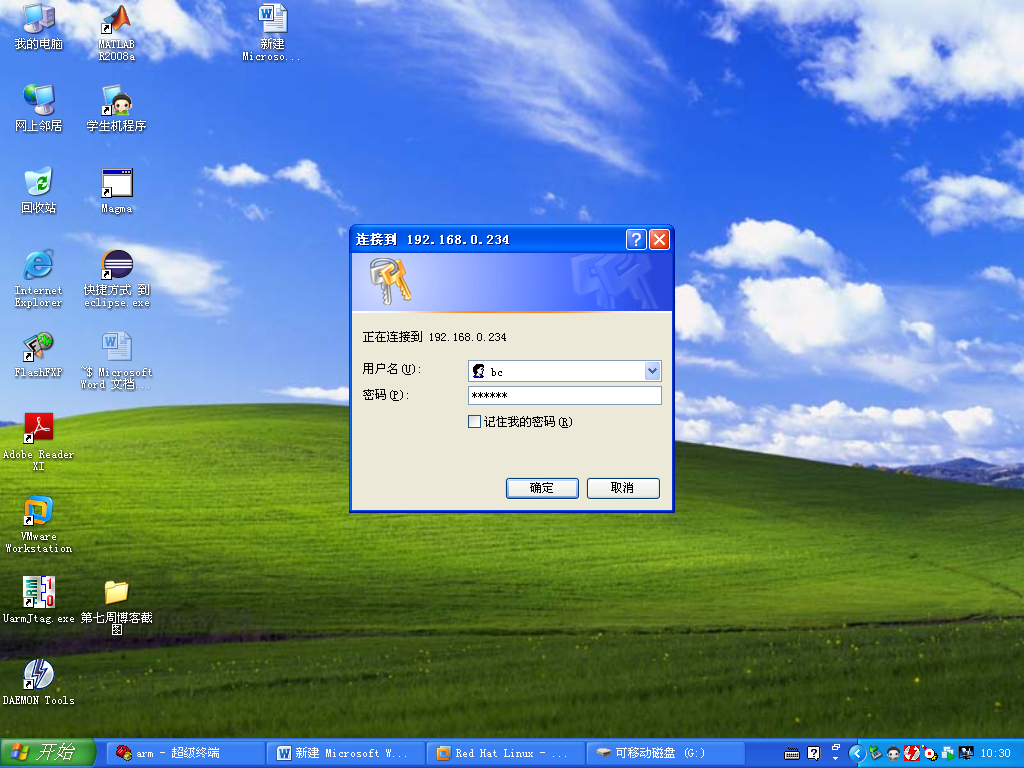Launch the 学生机程序 desktop shortcut

point(116,108)
